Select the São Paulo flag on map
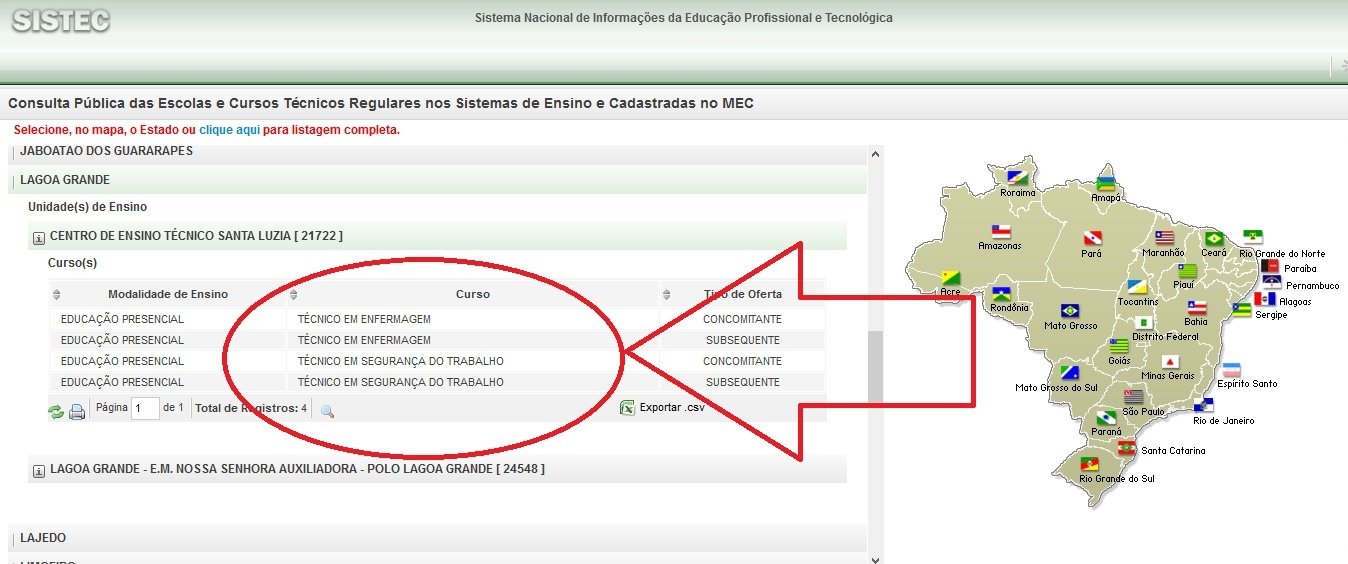 coord(1134,397)
